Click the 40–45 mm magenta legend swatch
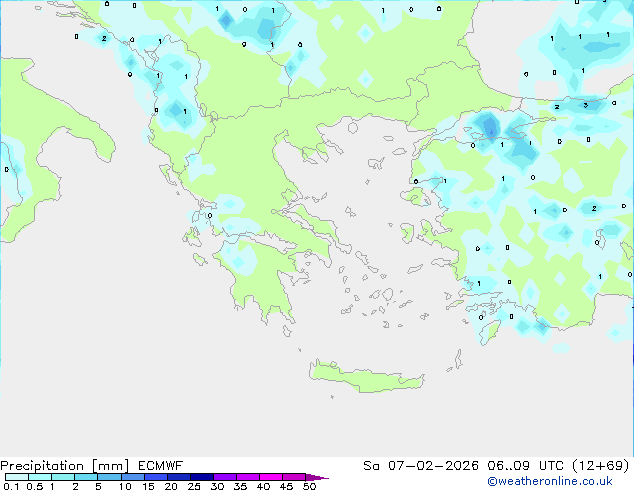Screen dimensions: 634x490 point(271,477)
